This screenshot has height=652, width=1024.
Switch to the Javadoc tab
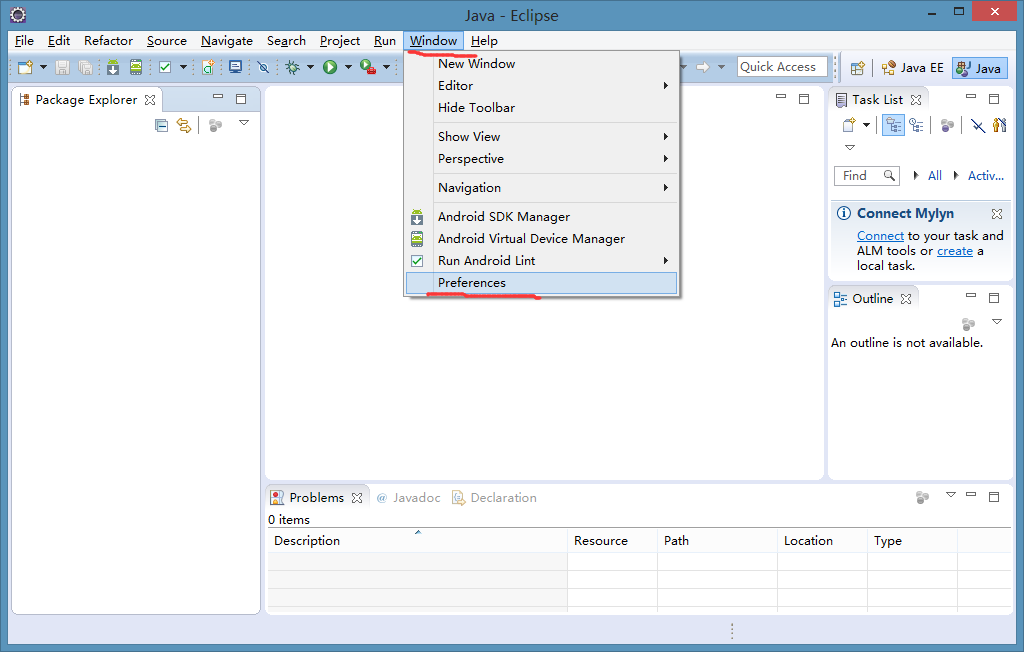pos(408,497)
